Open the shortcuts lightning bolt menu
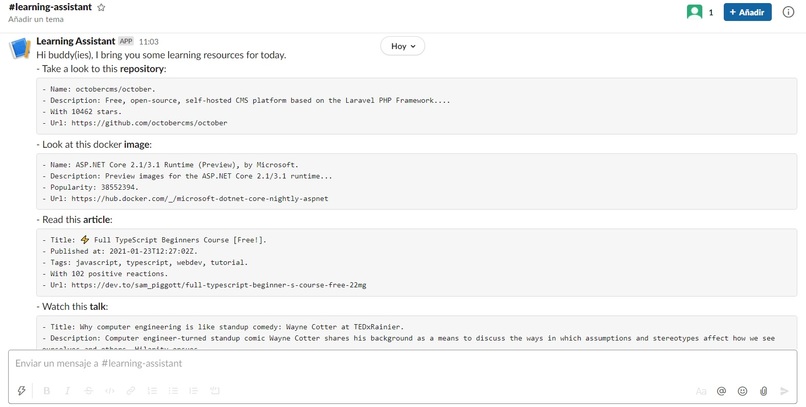806x407 pixels. pyautogui.click(x=21, y=391)
